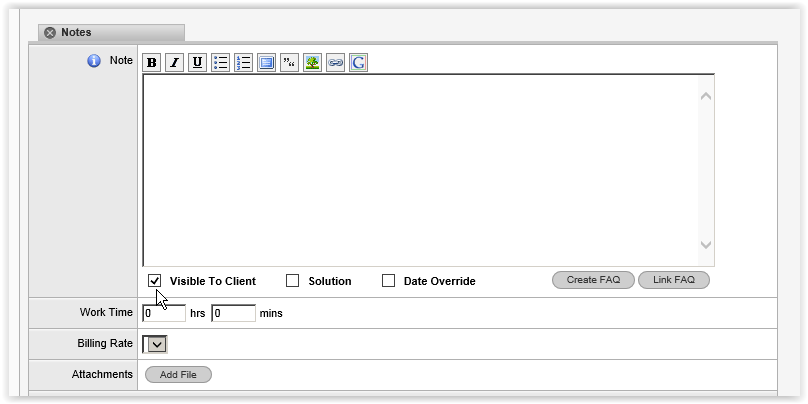Focus the Work Time hours field
The height and width of the screenshot is (404, 808).
point(164,313)
